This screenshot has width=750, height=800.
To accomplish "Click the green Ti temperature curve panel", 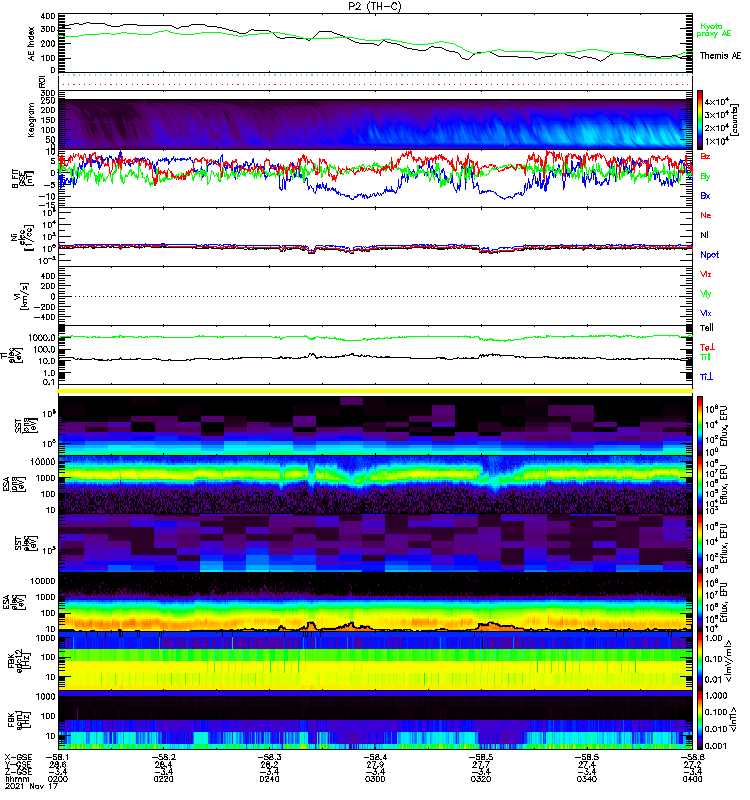I will [376, 355].
